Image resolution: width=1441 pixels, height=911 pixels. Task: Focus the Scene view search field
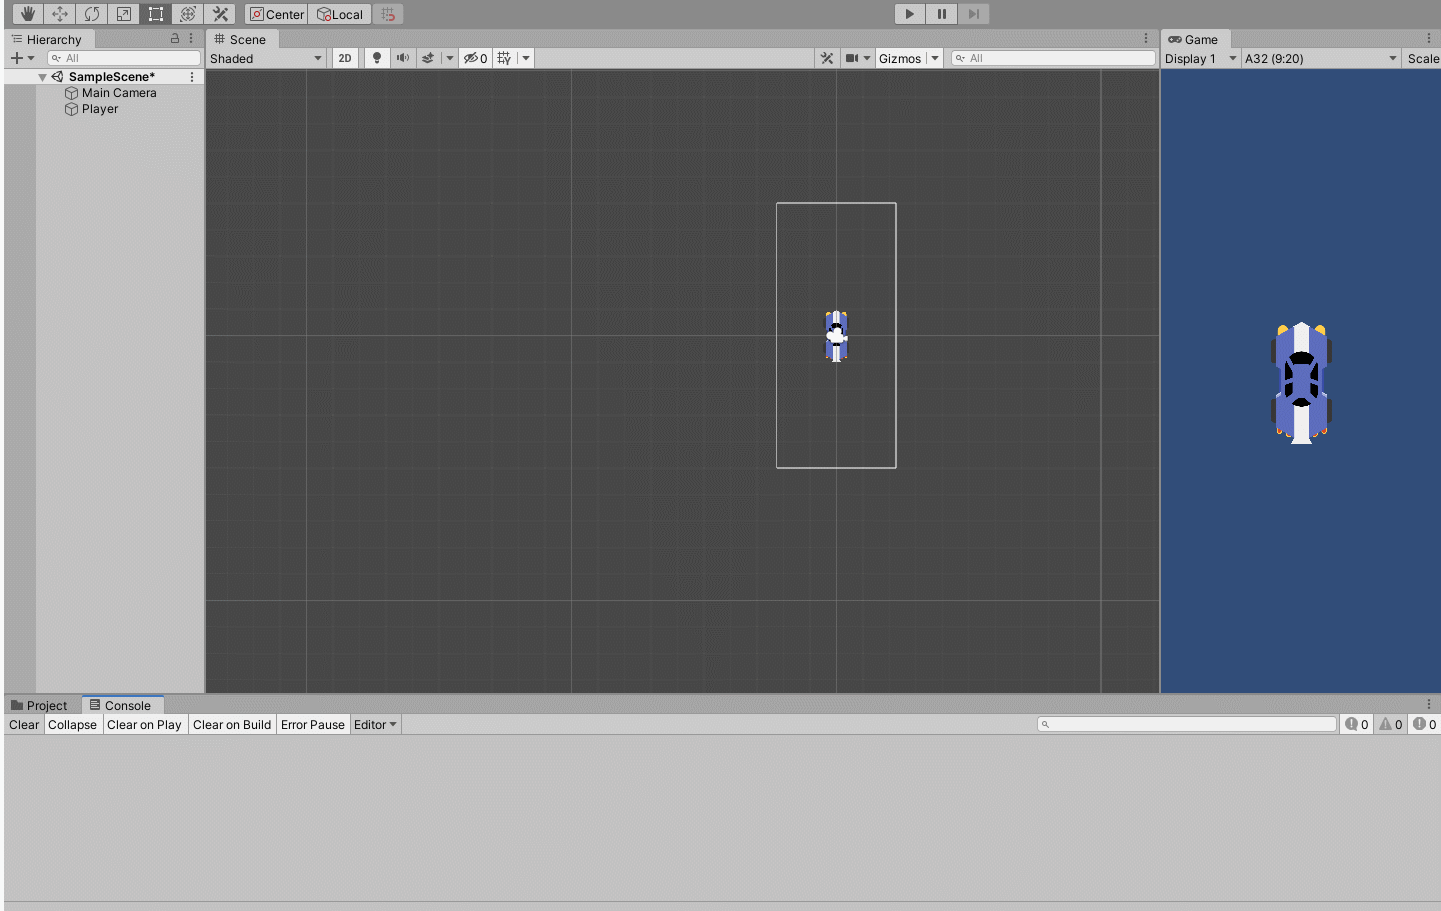click(1053, 58)
